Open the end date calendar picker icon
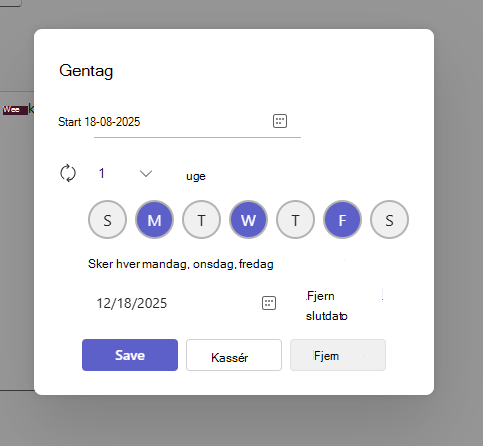The width and height of the screenshot is (483, 446). point(269,303)
